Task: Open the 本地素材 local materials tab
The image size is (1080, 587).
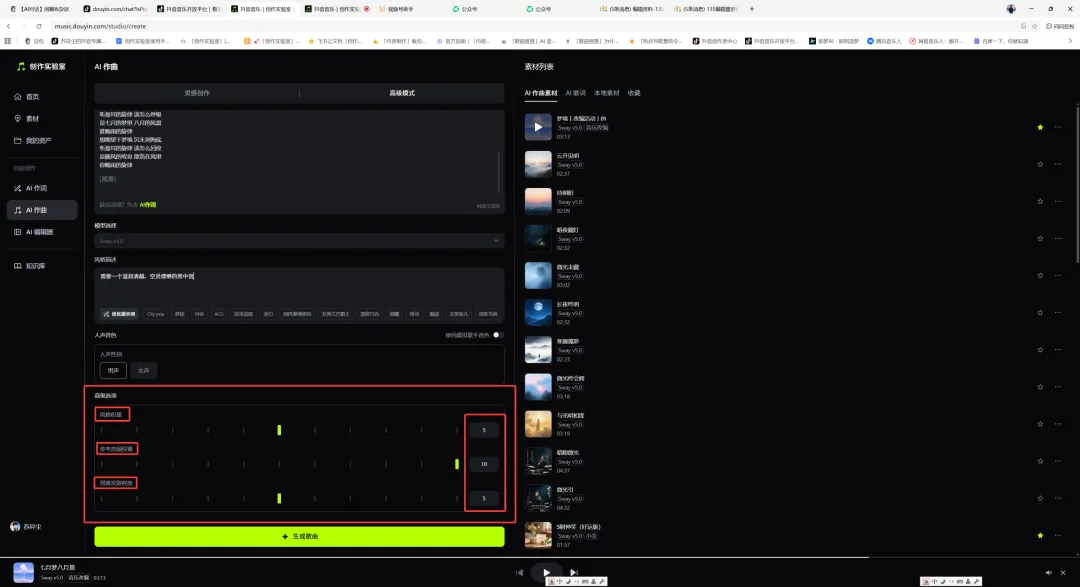Action: (x=607, y=93)
